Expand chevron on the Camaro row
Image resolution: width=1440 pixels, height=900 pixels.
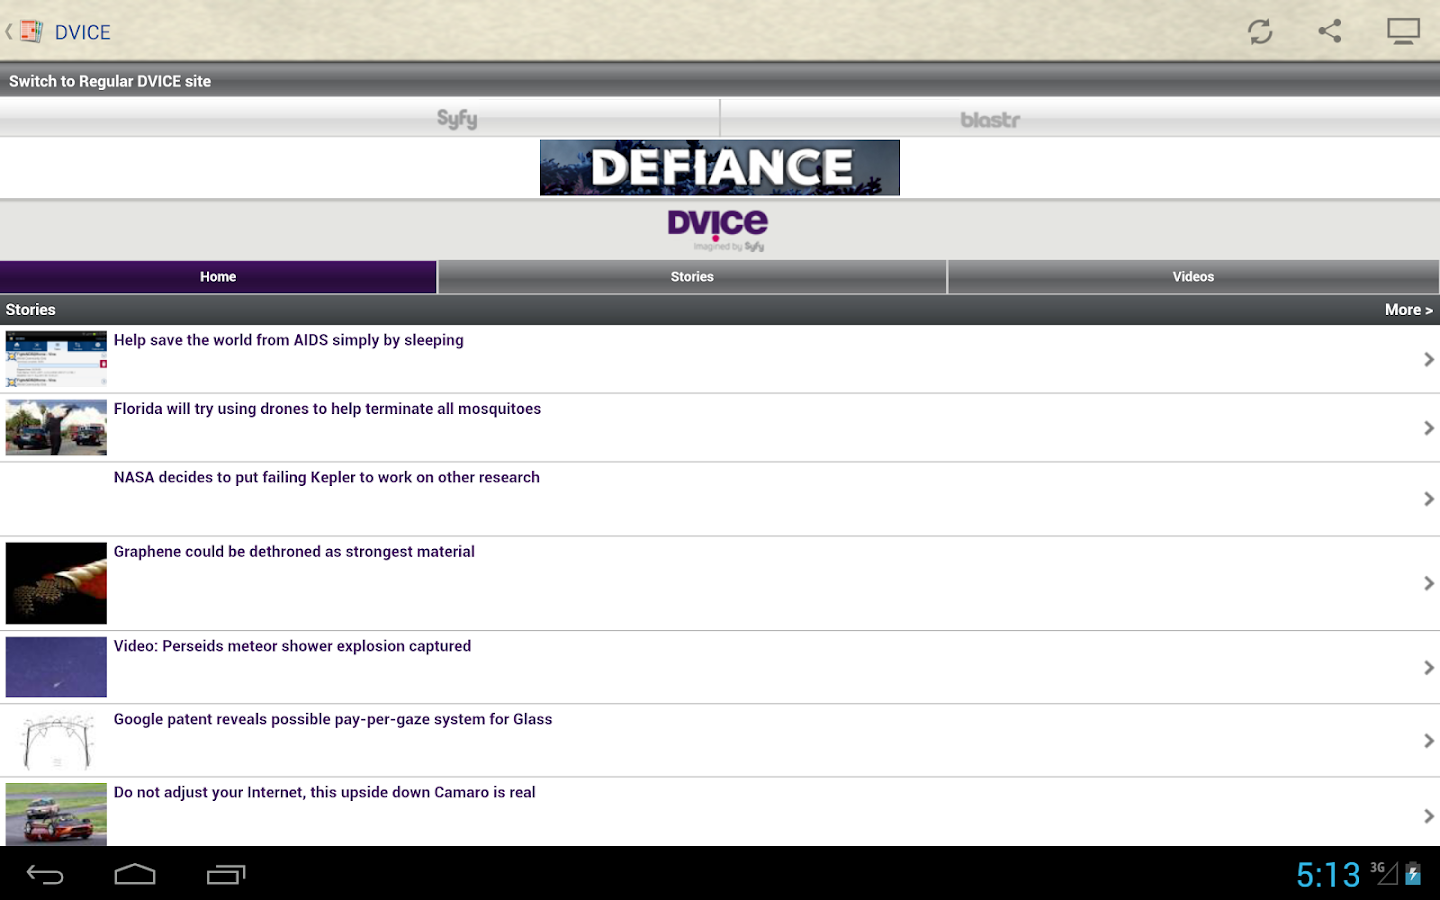[x=1429, y=816]
